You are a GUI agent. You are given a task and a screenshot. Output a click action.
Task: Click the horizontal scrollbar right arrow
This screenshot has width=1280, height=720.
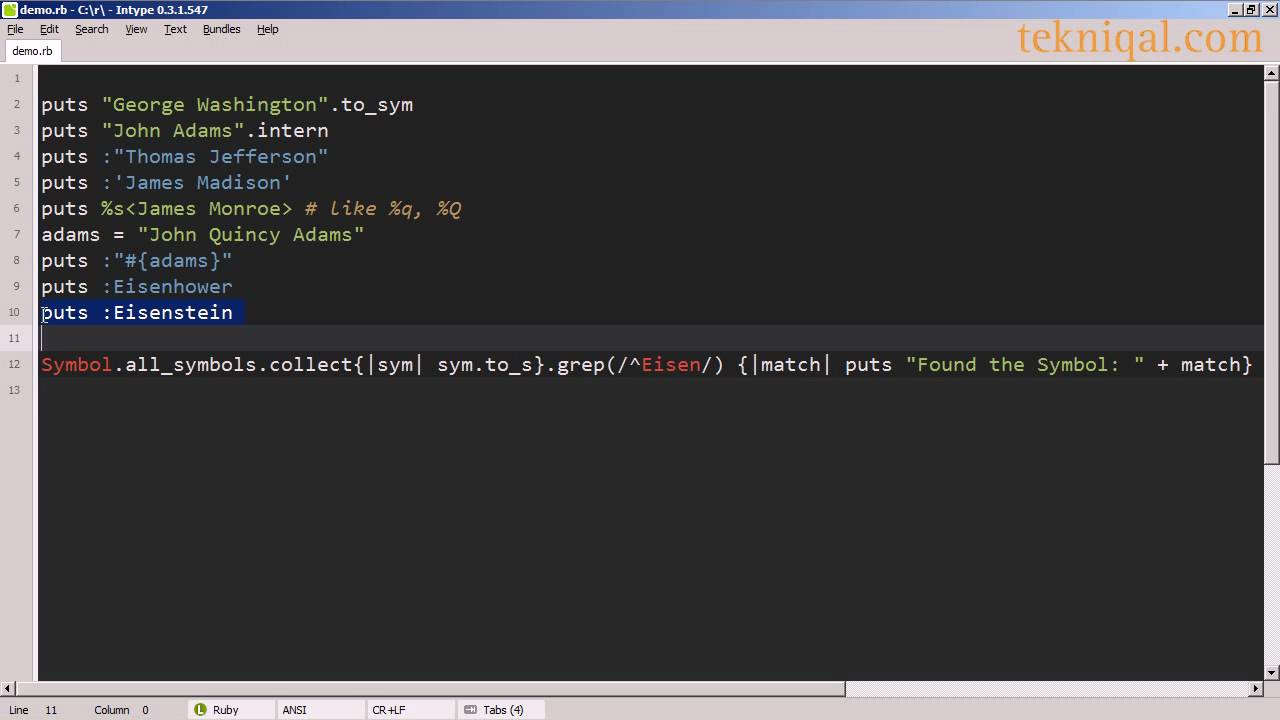point(1257,688)
